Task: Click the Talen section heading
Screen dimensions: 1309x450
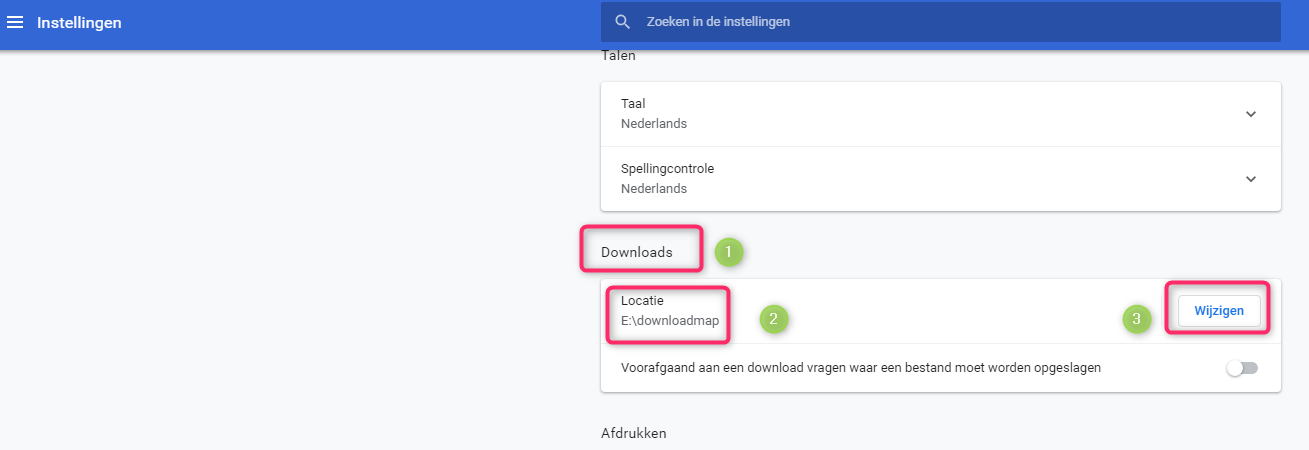Action: click(618, 56)
